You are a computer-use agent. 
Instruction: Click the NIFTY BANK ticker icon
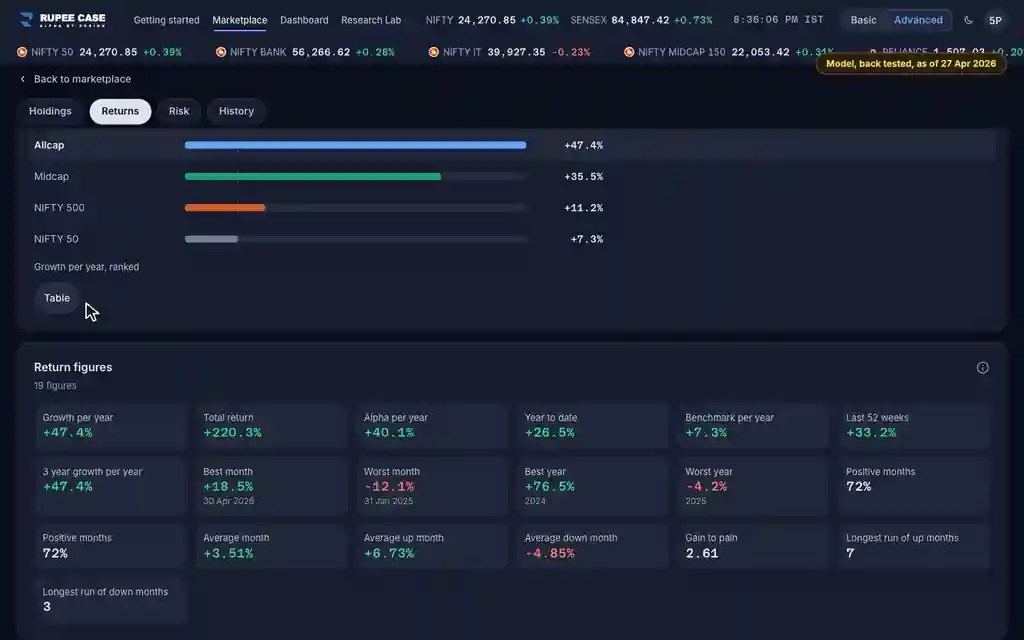(x=221, y=52)
